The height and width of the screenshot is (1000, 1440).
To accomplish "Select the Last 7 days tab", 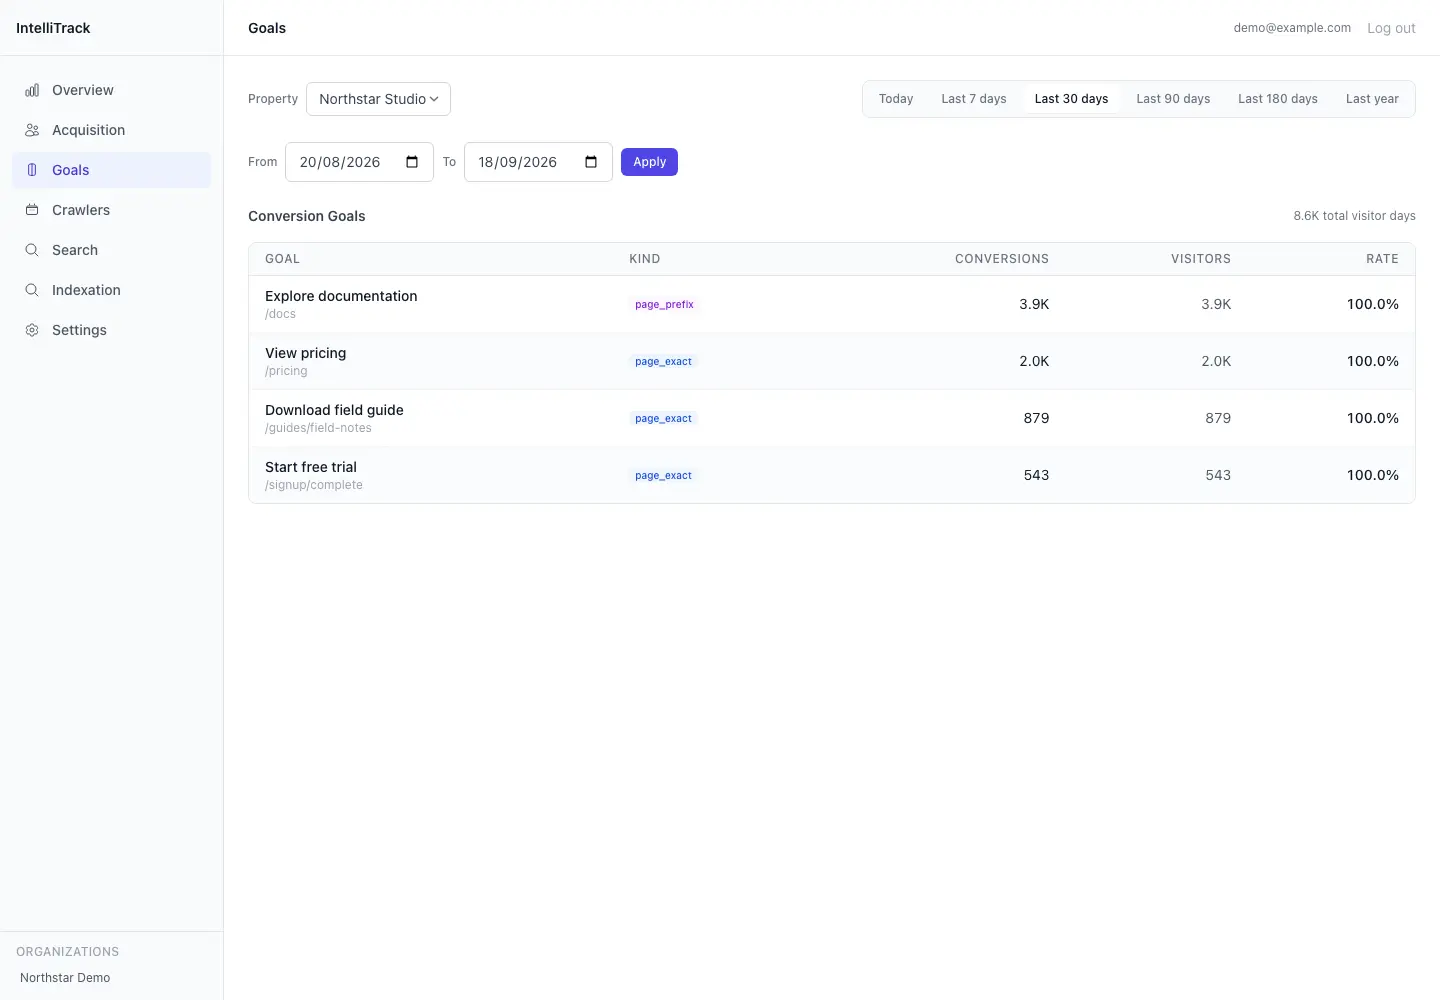I will pyautogui.click(x=974, y=99).
